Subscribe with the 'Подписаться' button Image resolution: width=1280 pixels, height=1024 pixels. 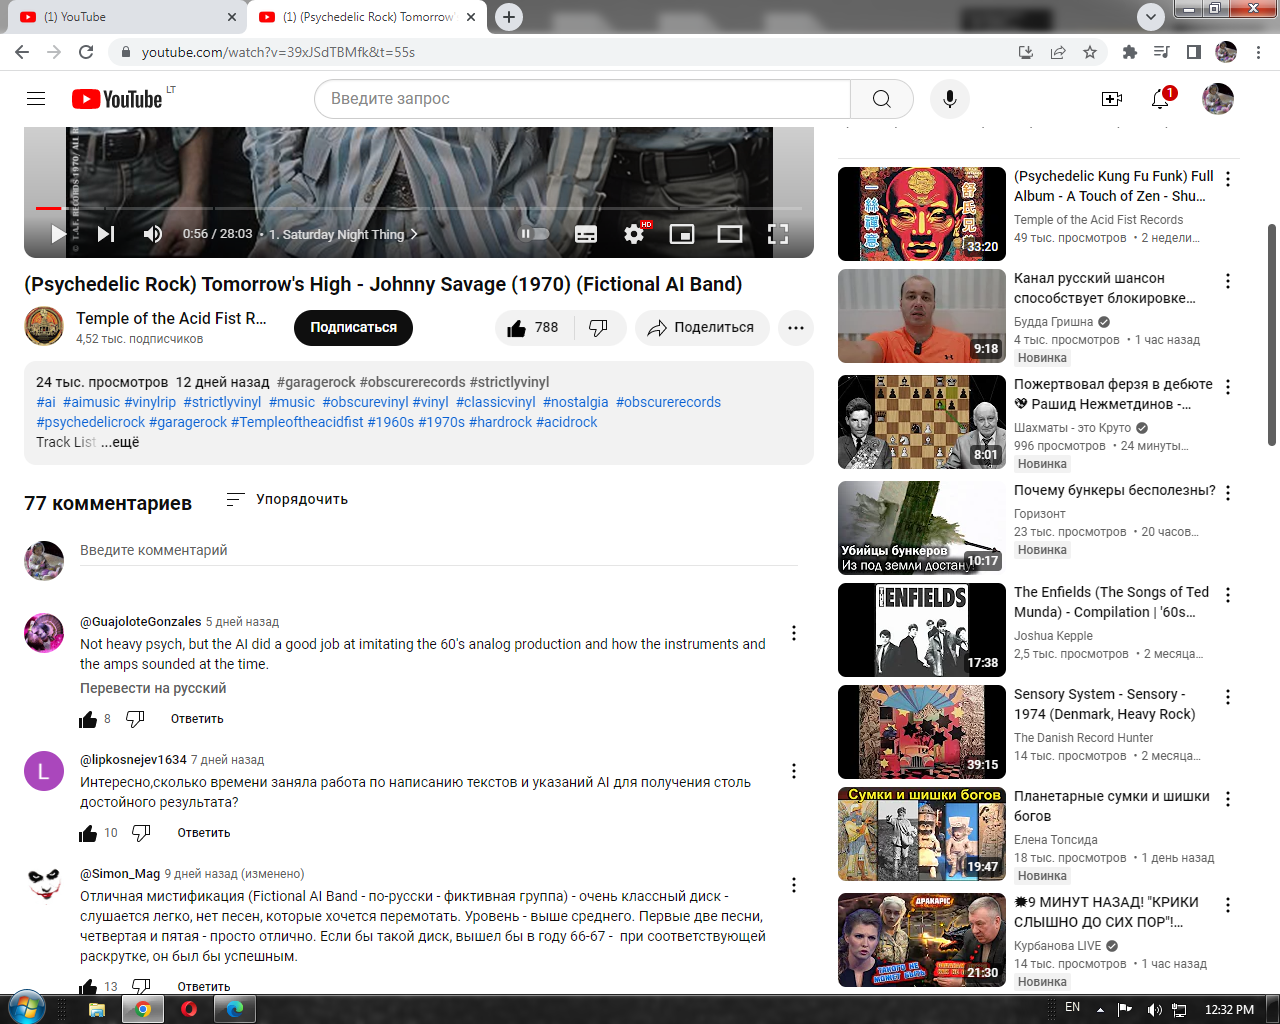[x=353, y=328]
